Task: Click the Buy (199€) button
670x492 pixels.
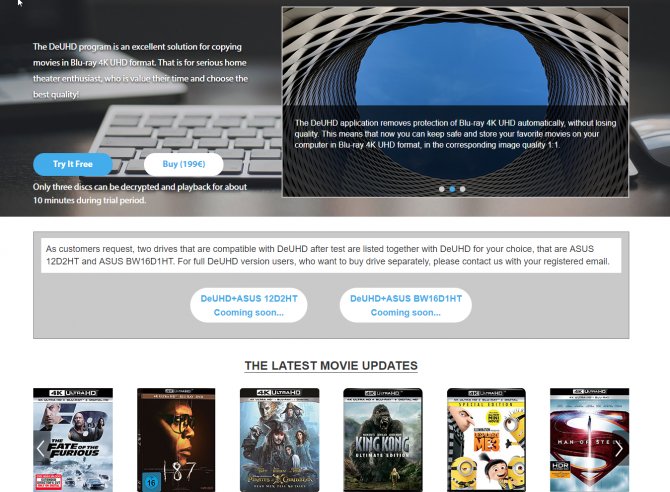Action: (184, 164)
